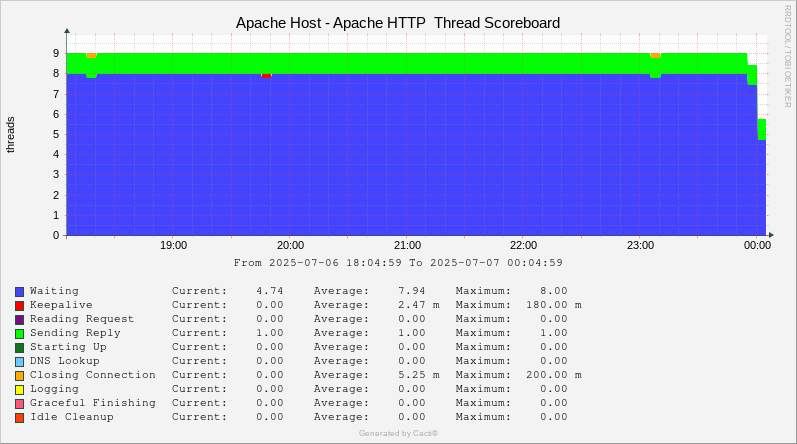Screen dimensions: 797x444
Task: Click the 'Starting Up' legend label
Action: click(x=68, y=347)
